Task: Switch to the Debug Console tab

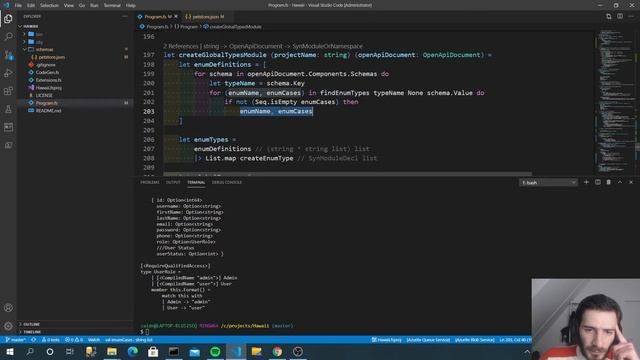Action: coord(227,182)
